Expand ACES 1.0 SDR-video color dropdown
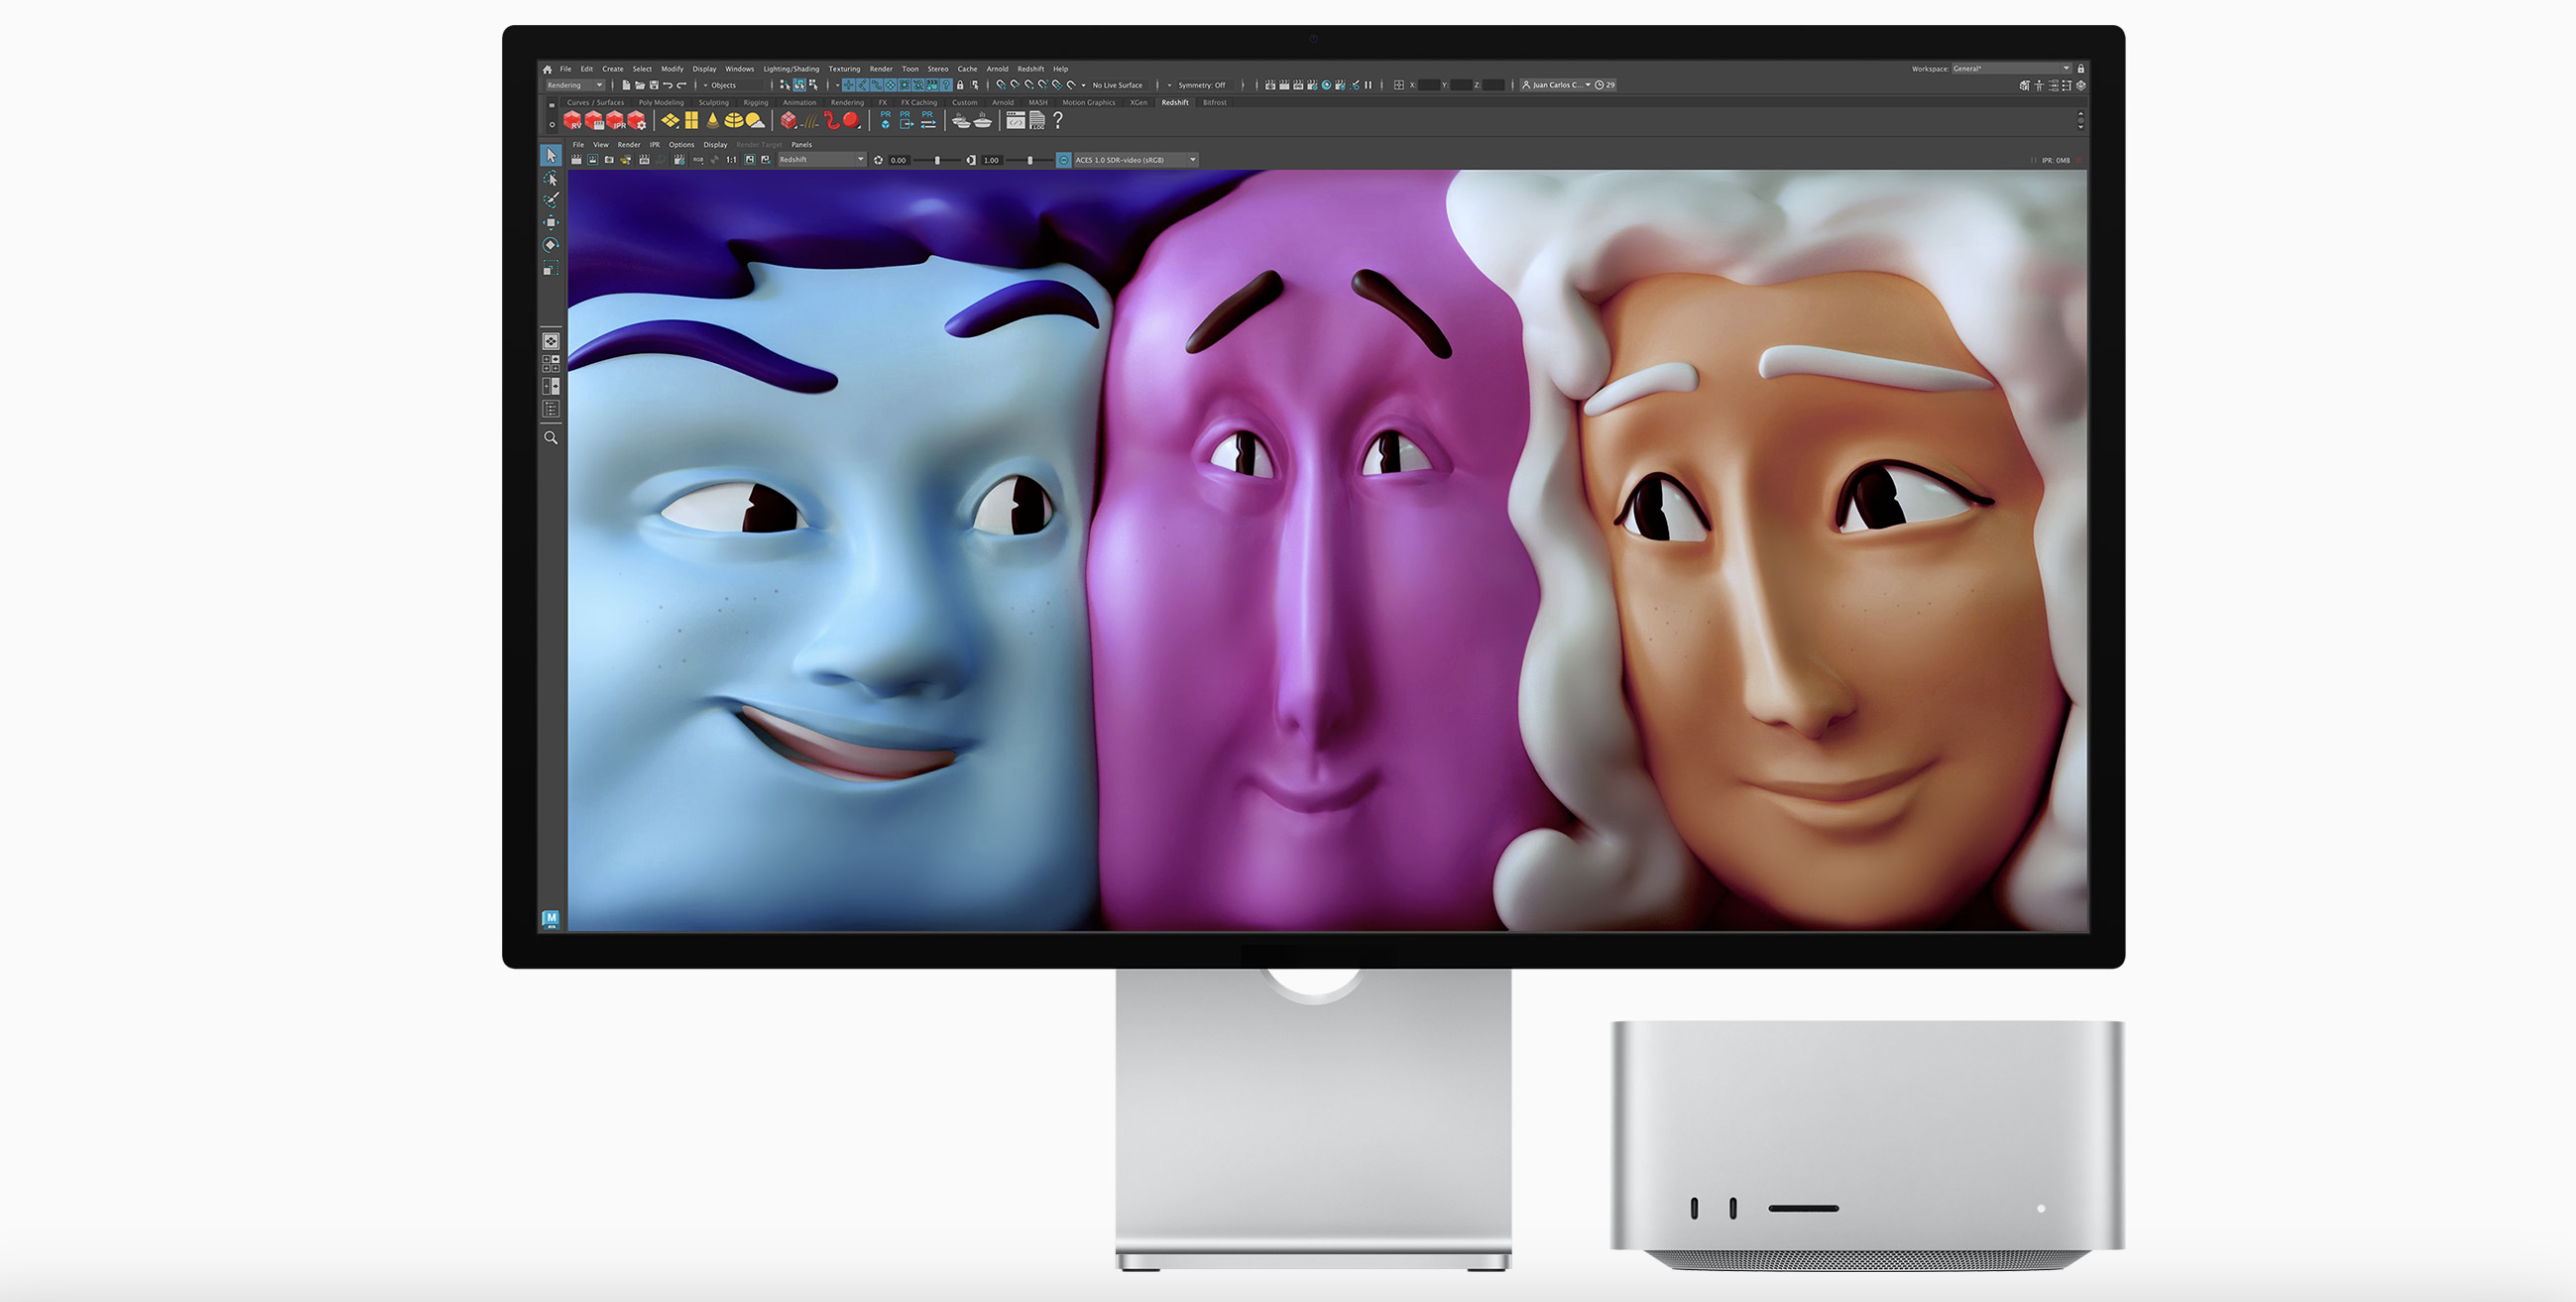Screen dimensions: 2576x1302 click(x=1192, y=160)
